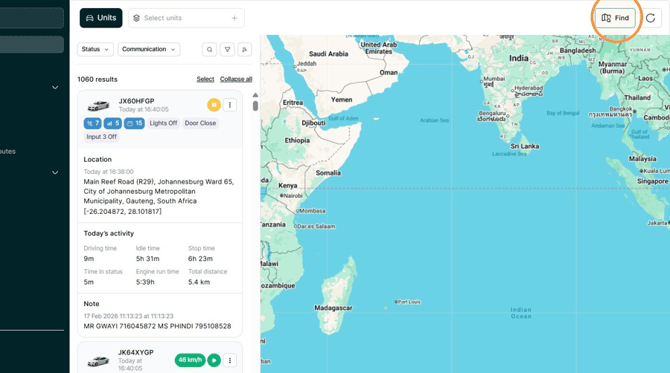The width and height of the screenshot is (670, 373).
Task: Click the Input 3 Off tag
Action: [101, 137]
